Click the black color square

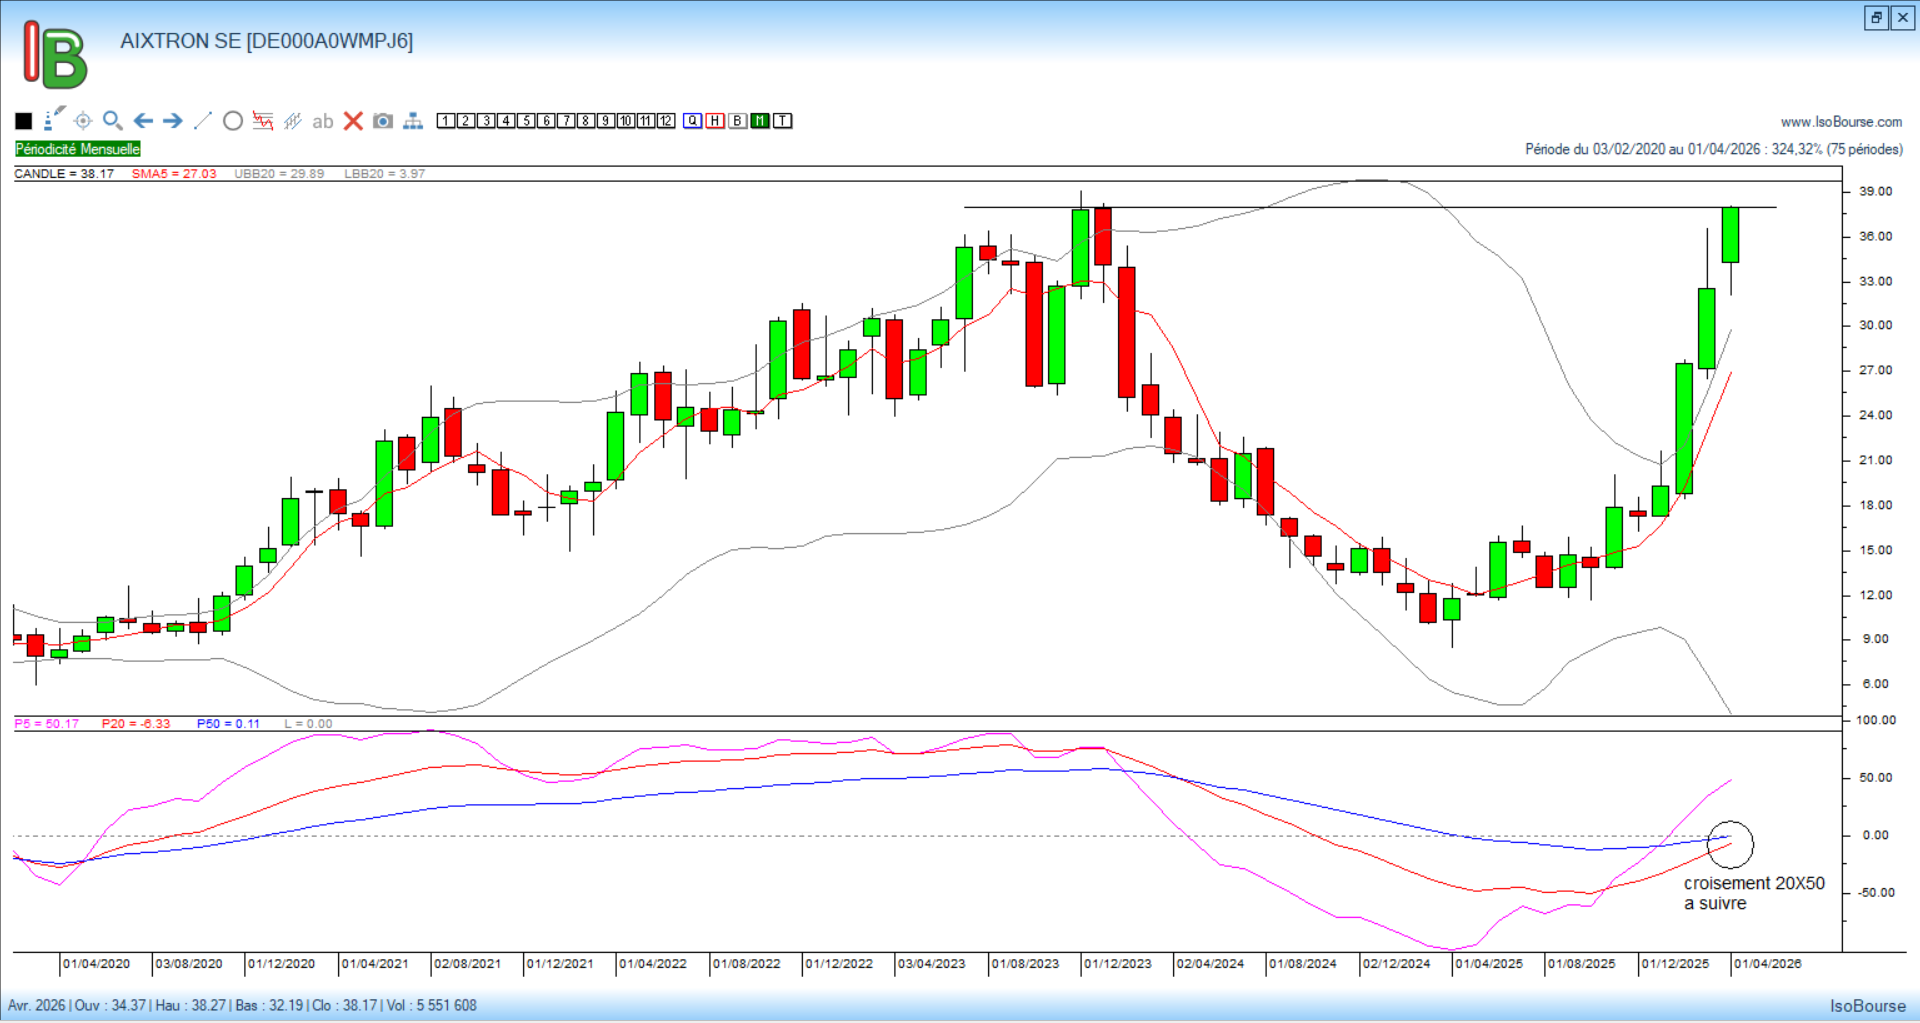coord(24,121)
